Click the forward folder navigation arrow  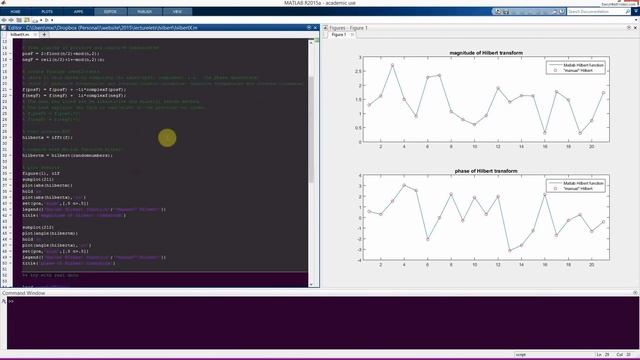(11, 20)
